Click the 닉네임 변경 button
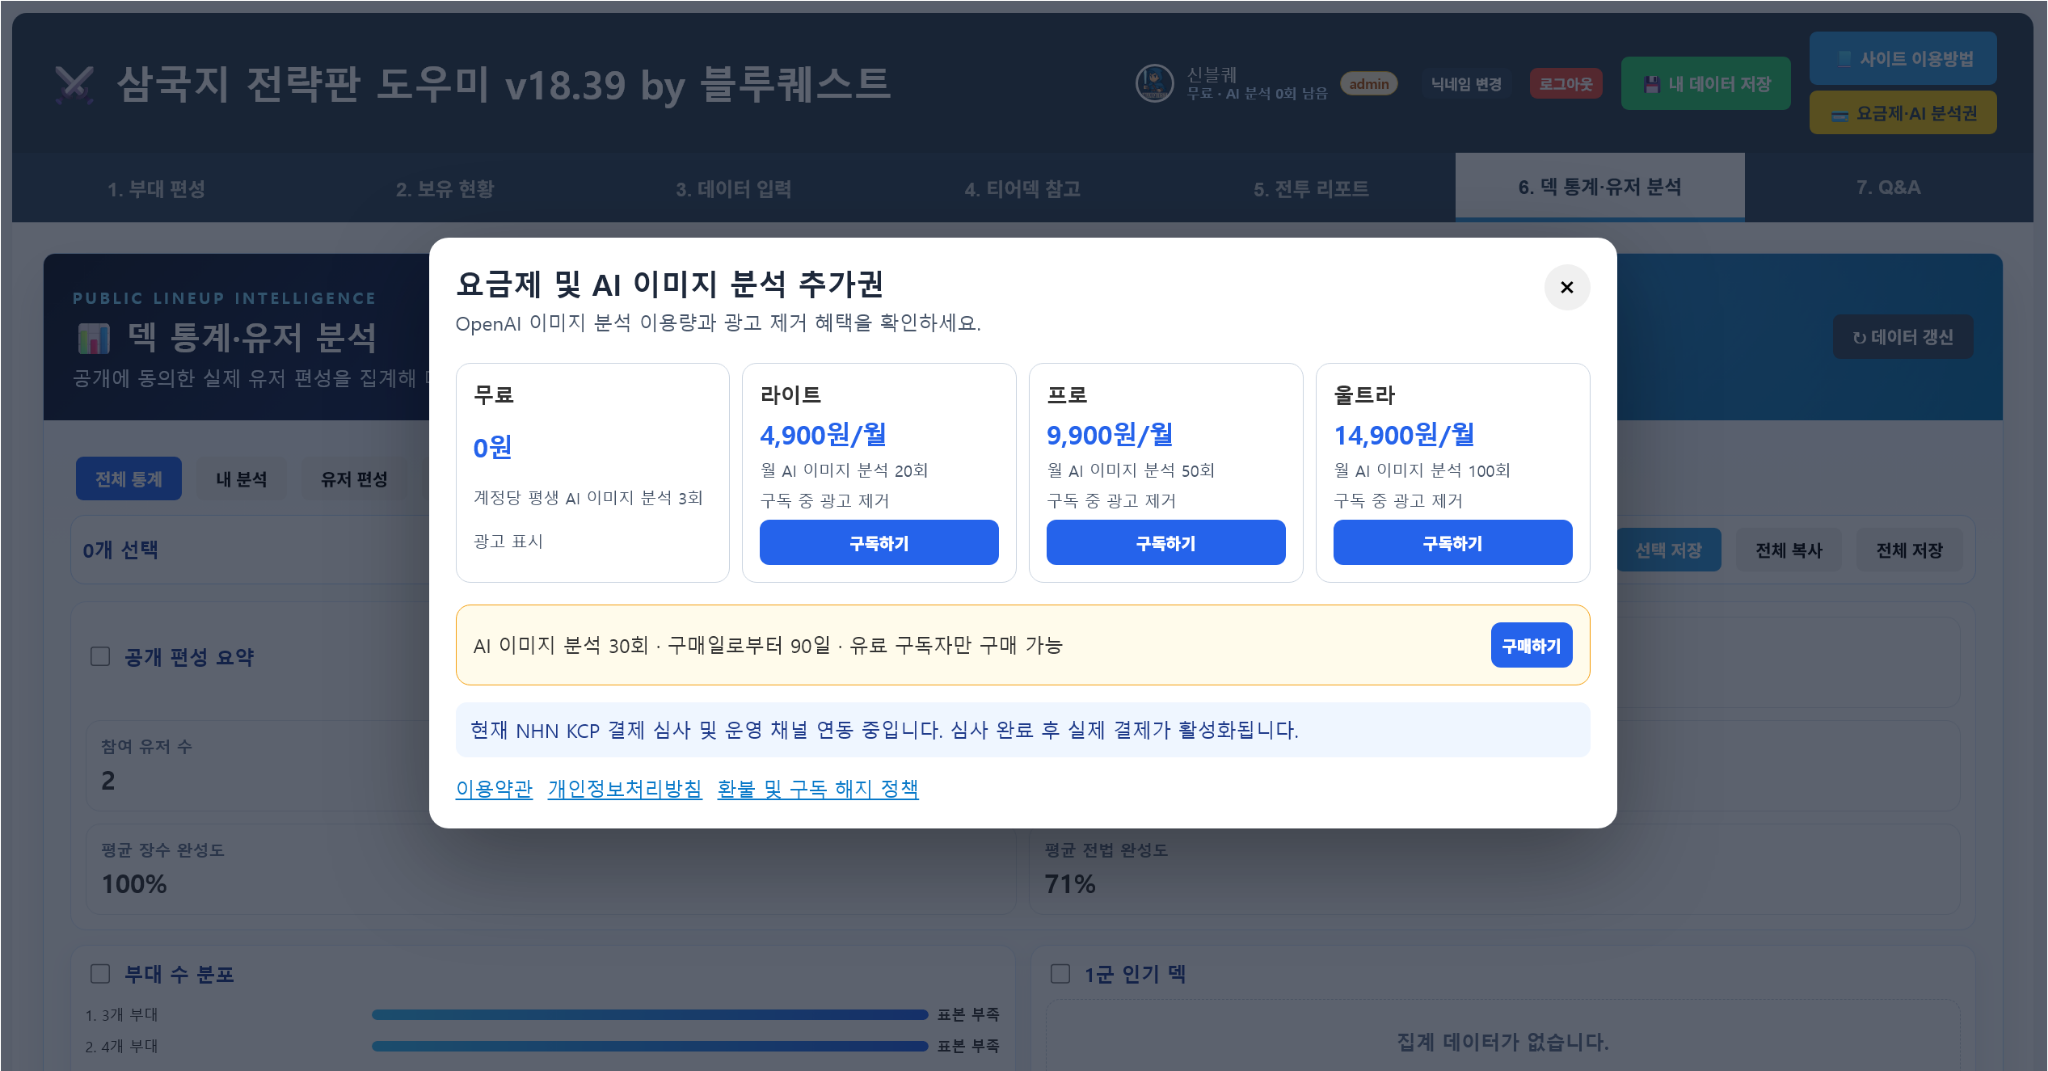Image resolution: width=2048 pixels, height=1071 pixels. tap(1466, 84)
